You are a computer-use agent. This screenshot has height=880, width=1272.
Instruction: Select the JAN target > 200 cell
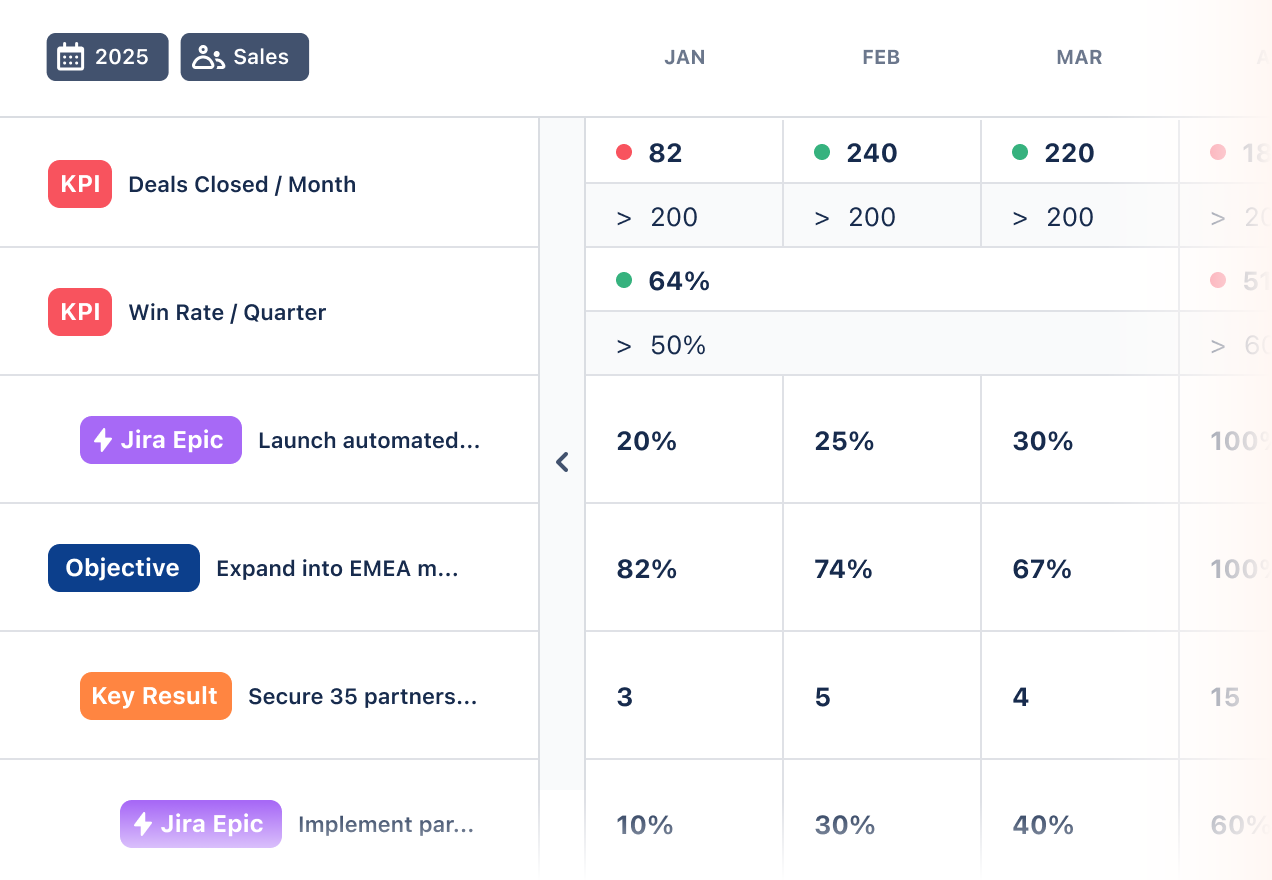point(684,216)
